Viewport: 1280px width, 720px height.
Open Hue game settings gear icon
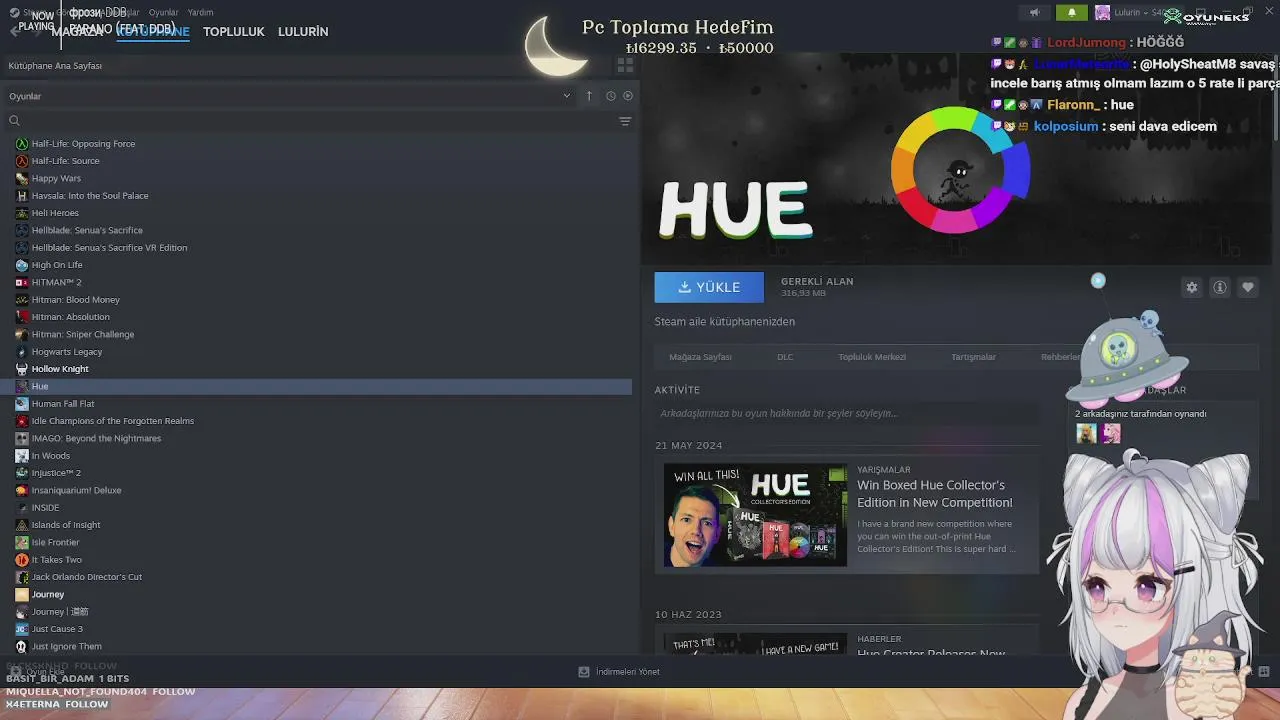(1192, 287)
